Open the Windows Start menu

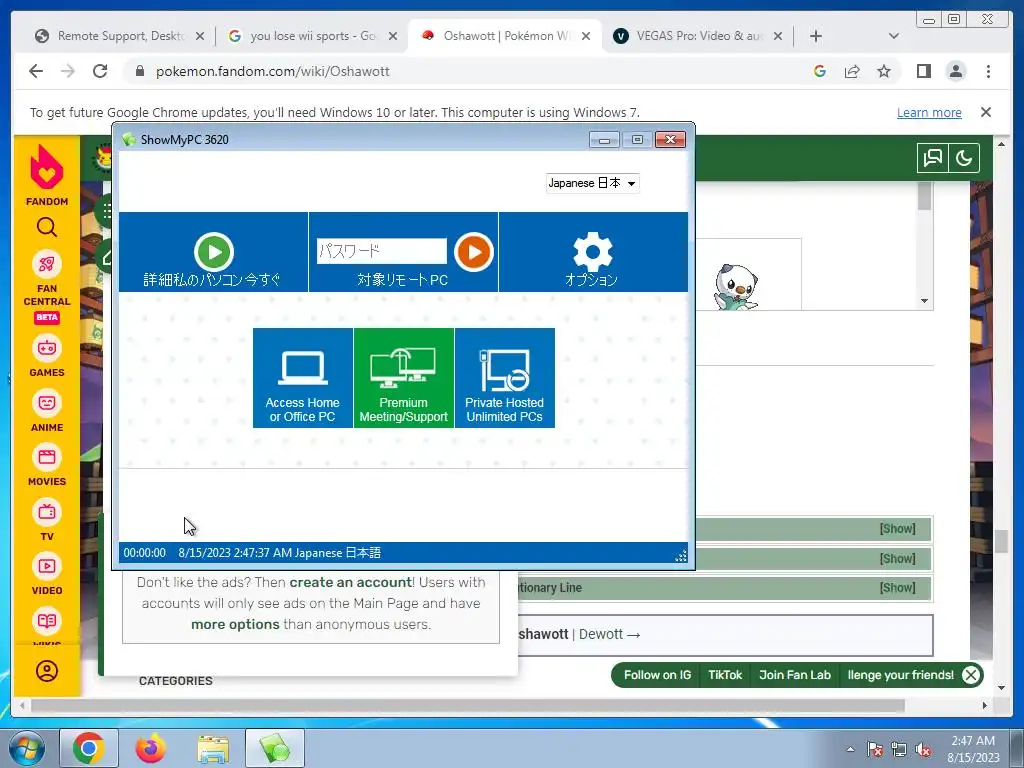pyautogui.click(x=27, y=749)
